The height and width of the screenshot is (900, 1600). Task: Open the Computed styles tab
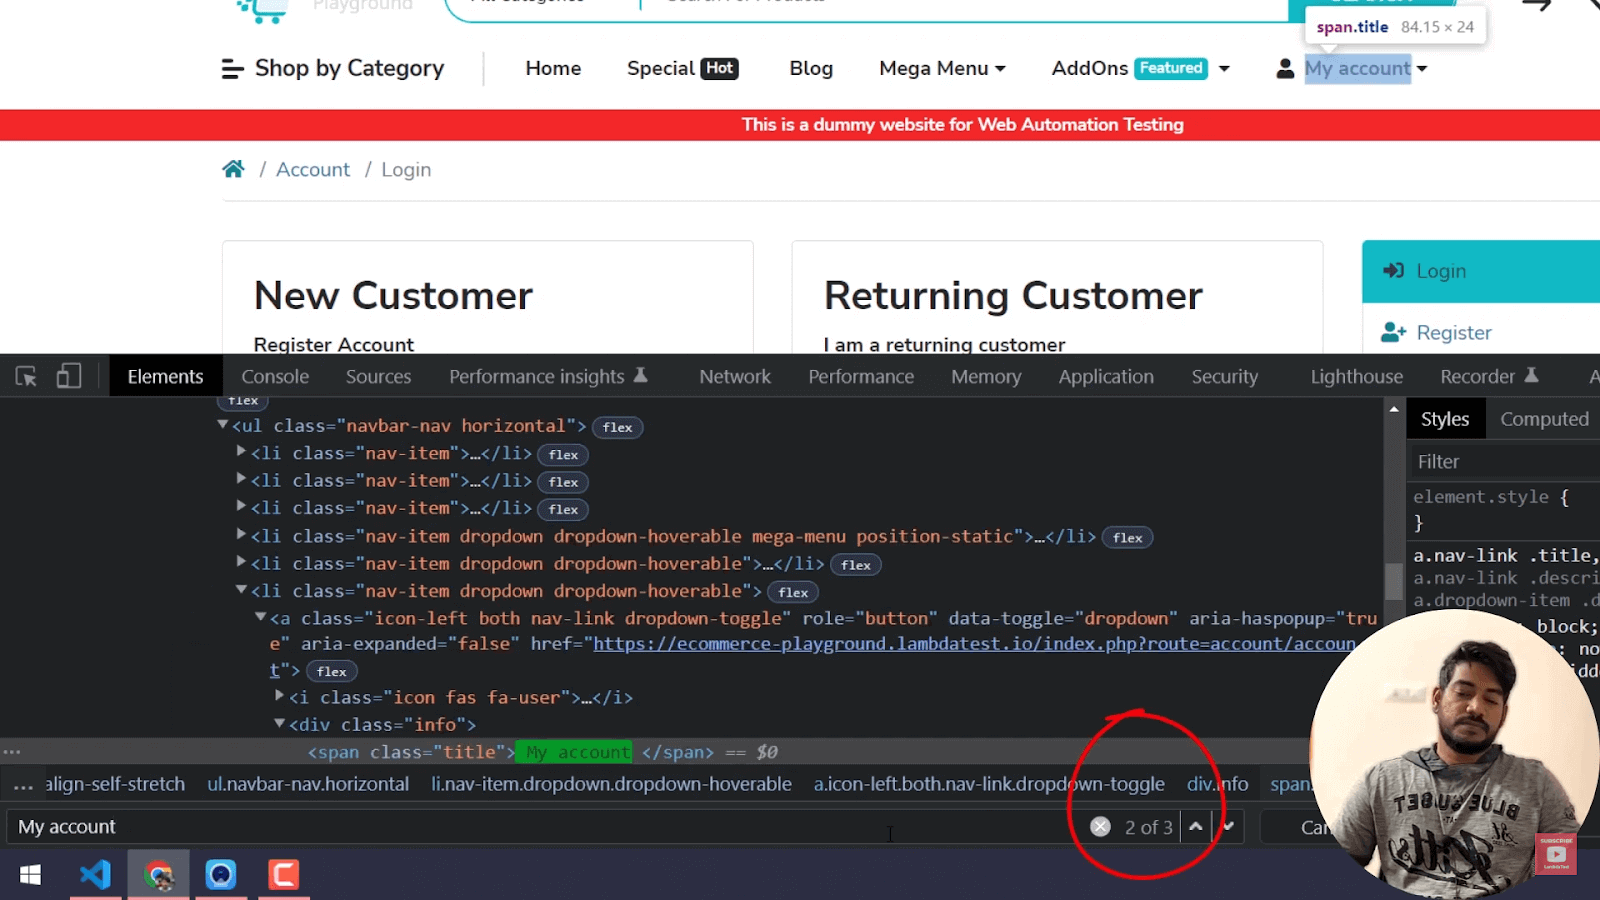pos(1543,418)
